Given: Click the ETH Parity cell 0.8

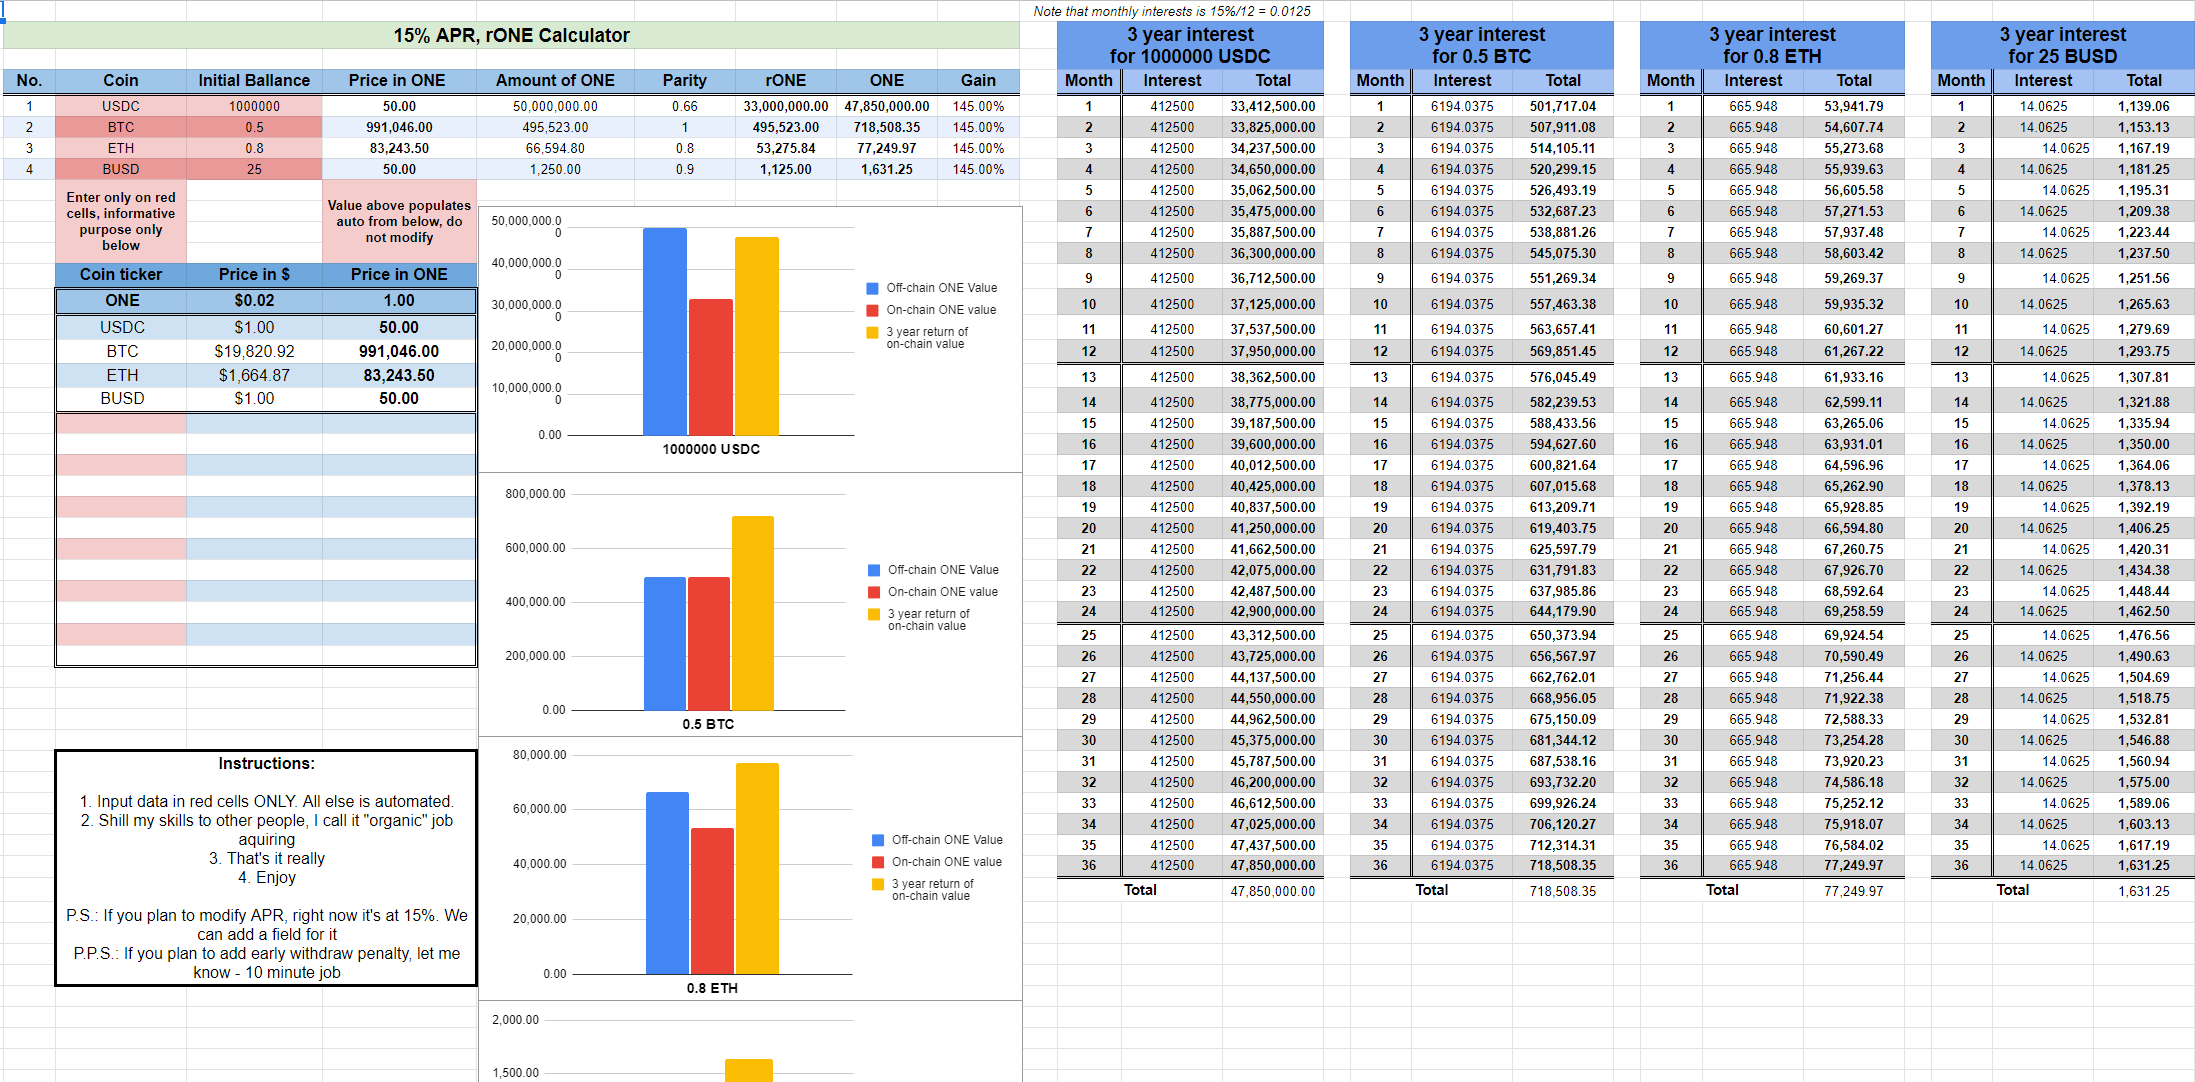Looking at the screenshot, I should pos(684,148).
